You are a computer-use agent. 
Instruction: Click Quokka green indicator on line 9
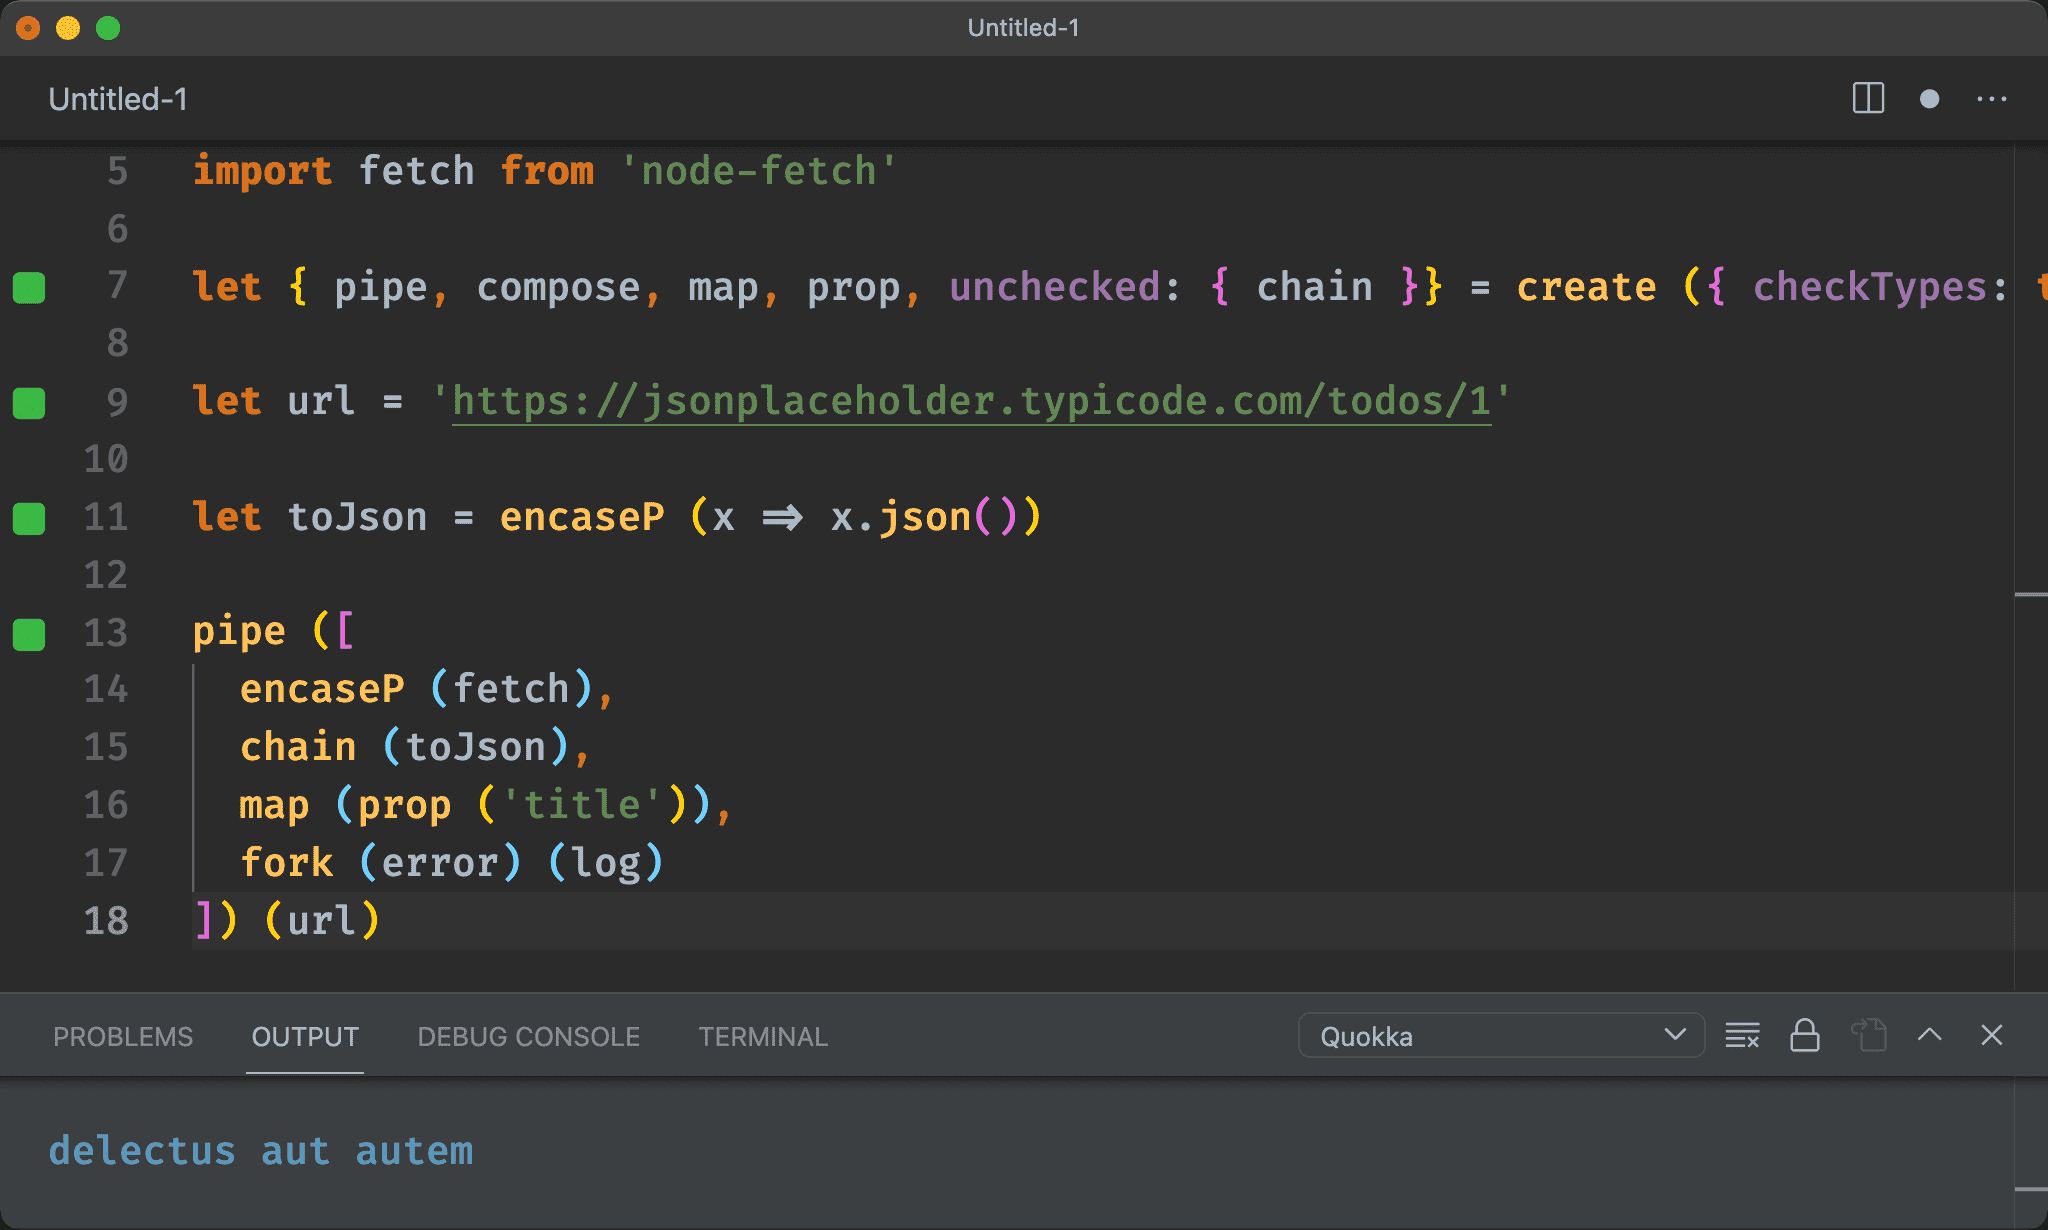click(x=29, y=403)
